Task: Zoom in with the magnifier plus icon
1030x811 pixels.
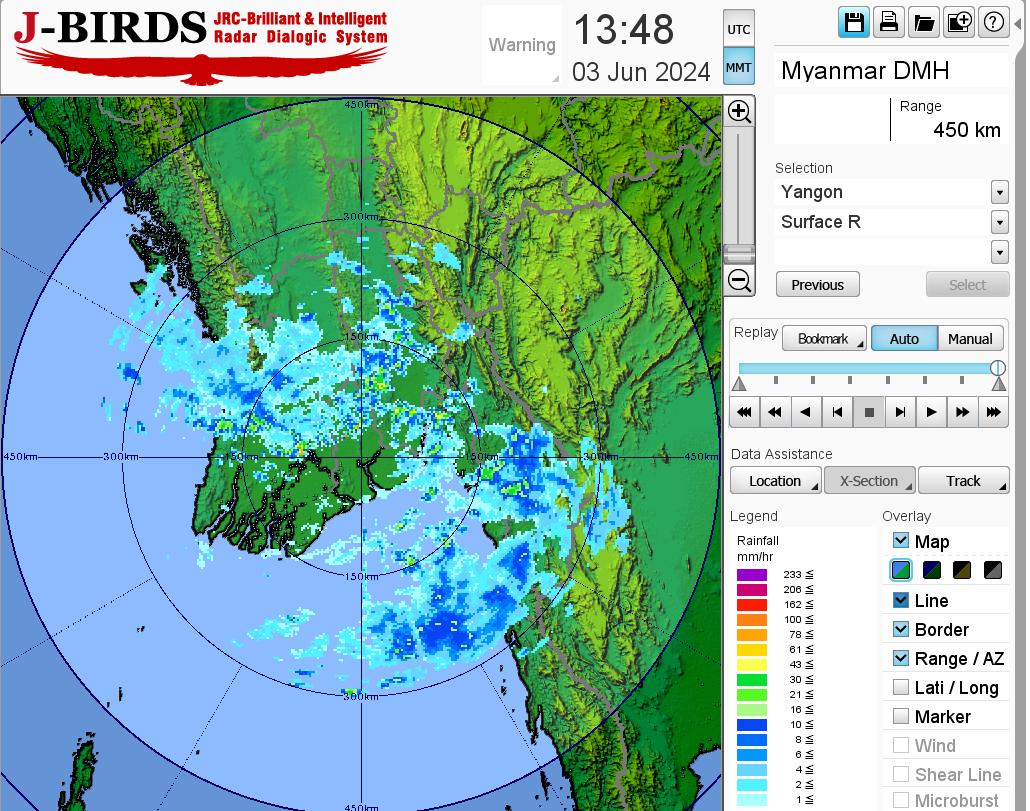Action: click(x=740, y=111)
